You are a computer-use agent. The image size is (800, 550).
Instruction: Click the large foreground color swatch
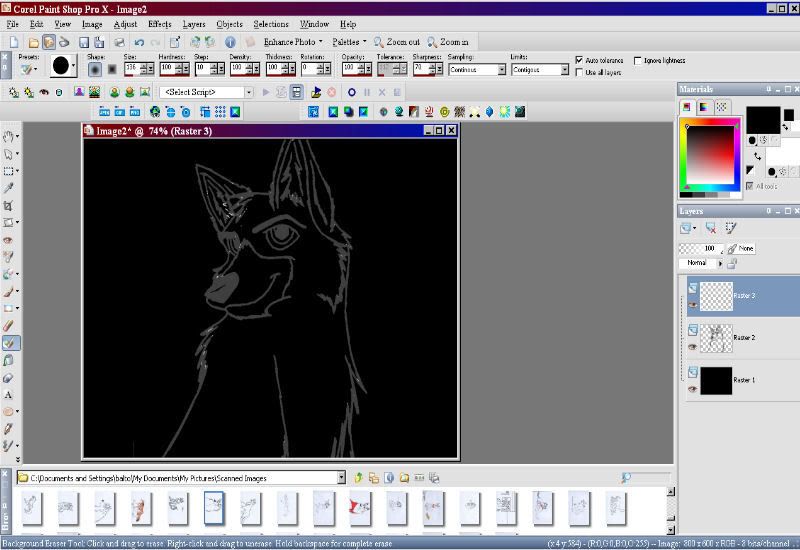(763, 120)
